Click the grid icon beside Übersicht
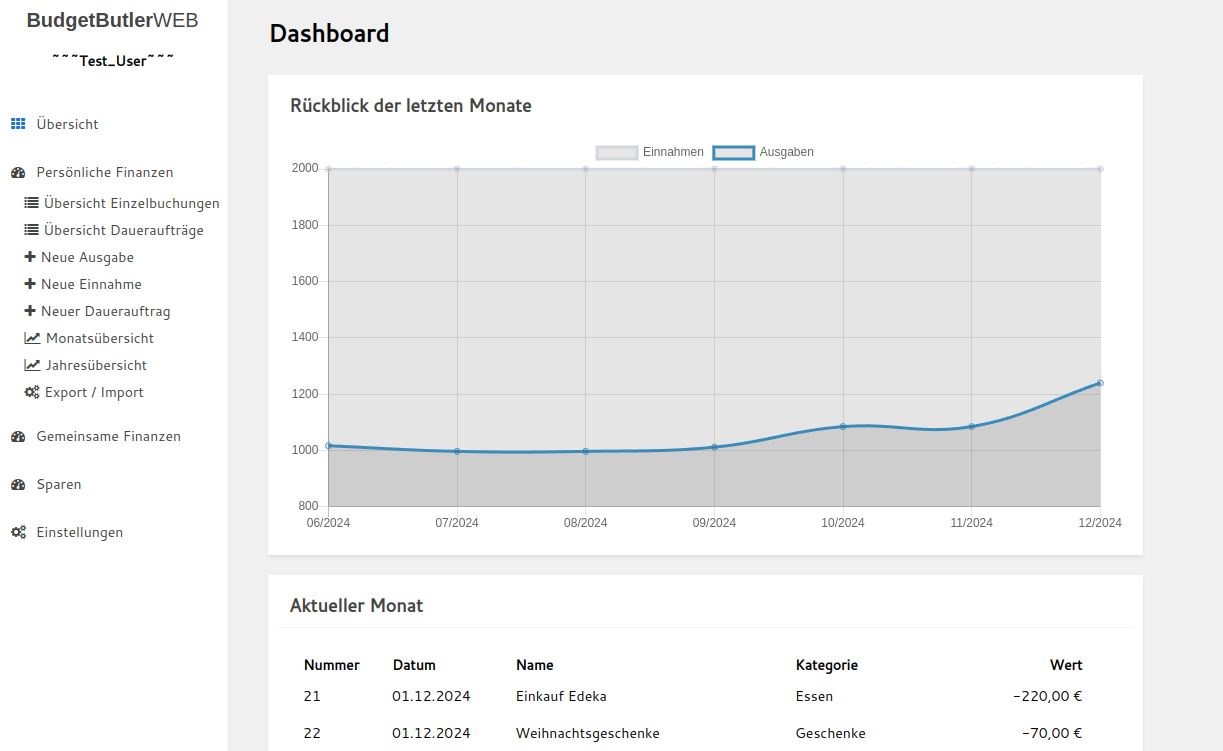Viewport: 1223px width, 751px height. tap(18, 123)
